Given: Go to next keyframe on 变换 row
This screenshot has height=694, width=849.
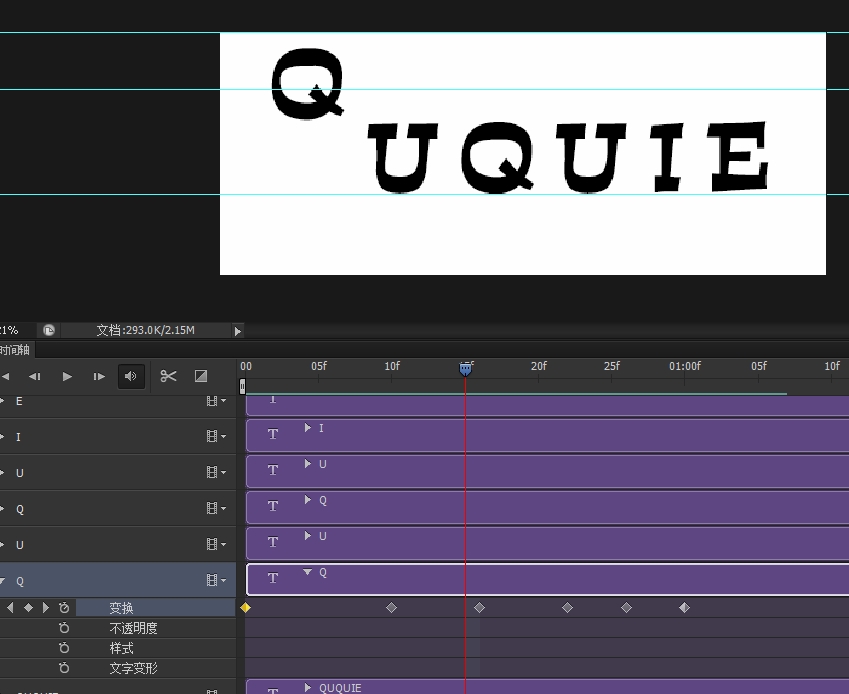Looking at the screenshot, I should tap(46, 608).
